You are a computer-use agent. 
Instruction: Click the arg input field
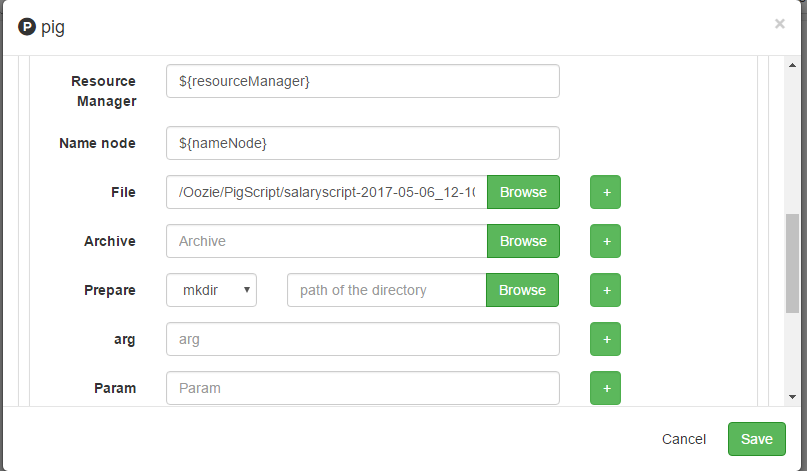[x=362, y=339]
